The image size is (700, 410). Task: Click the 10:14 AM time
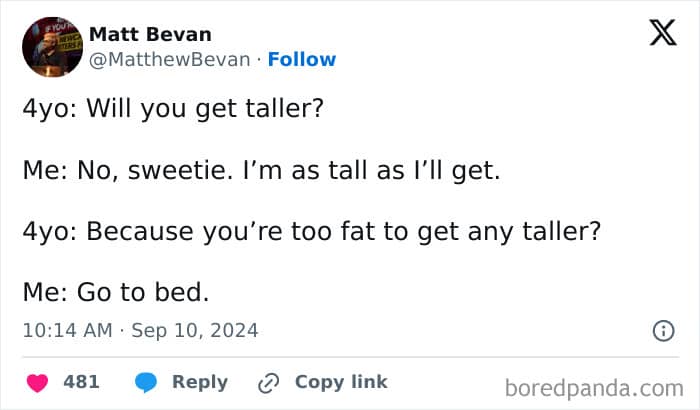point(64,330)
